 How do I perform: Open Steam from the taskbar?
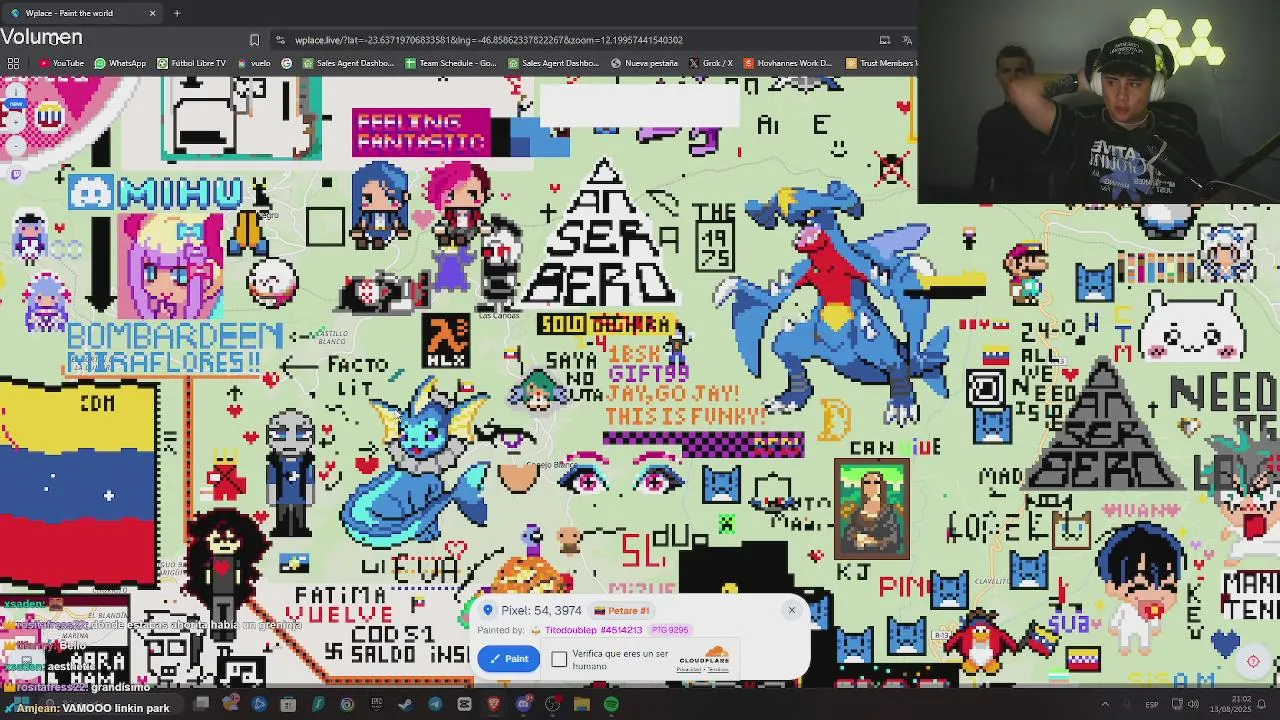pyautogui.click(x=406, y=705)
